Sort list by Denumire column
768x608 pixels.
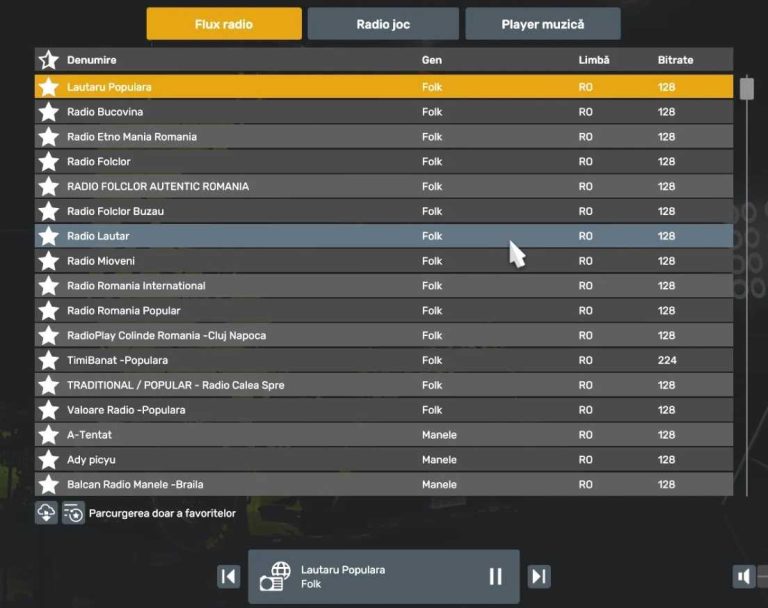(92, 60)
